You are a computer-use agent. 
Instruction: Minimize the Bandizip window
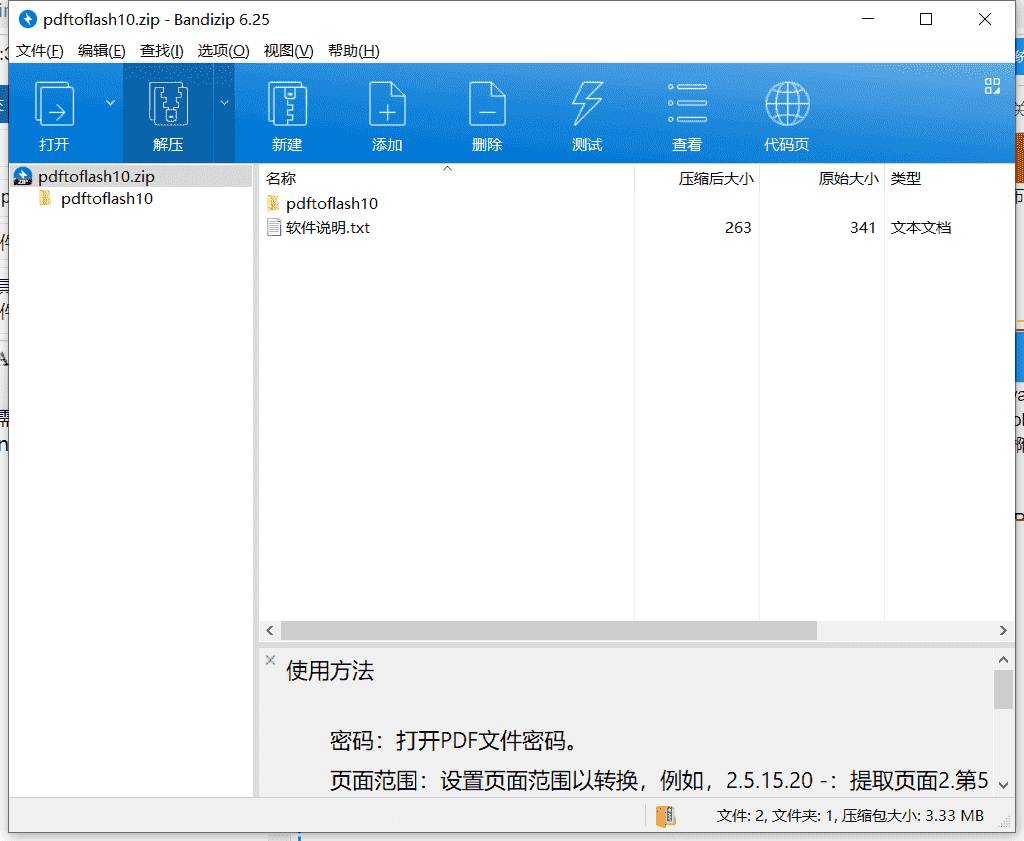coord(868,19)
